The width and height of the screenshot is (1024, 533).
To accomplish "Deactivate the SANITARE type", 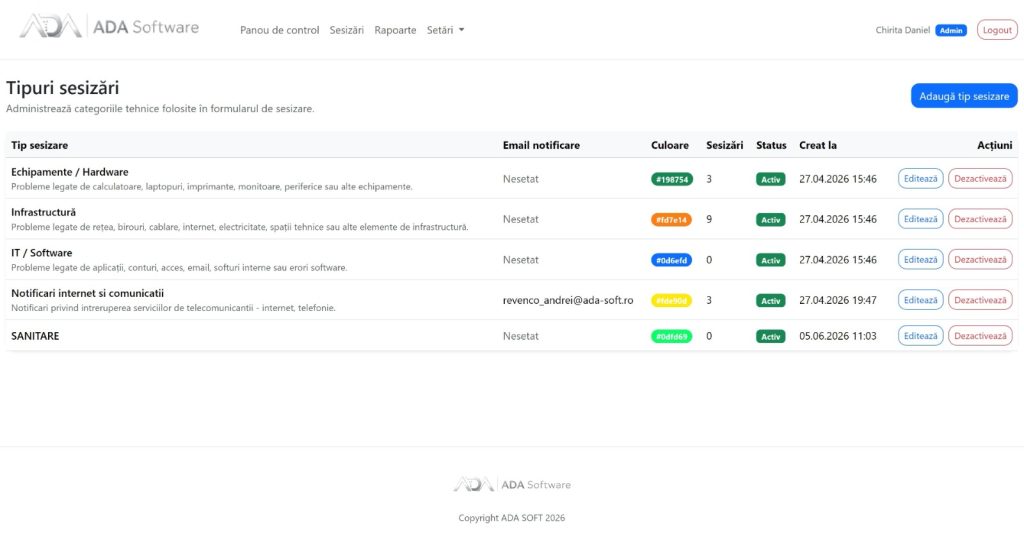I will (980, 336).
